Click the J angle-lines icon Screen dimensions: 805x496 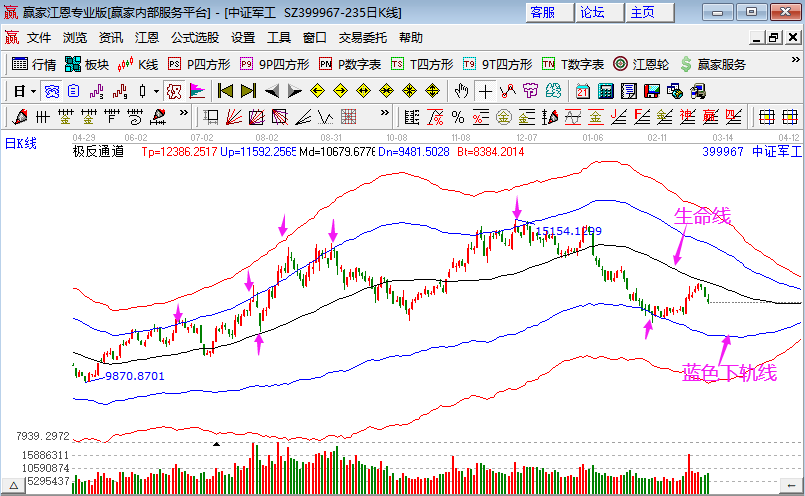click(x=619, y=118)
